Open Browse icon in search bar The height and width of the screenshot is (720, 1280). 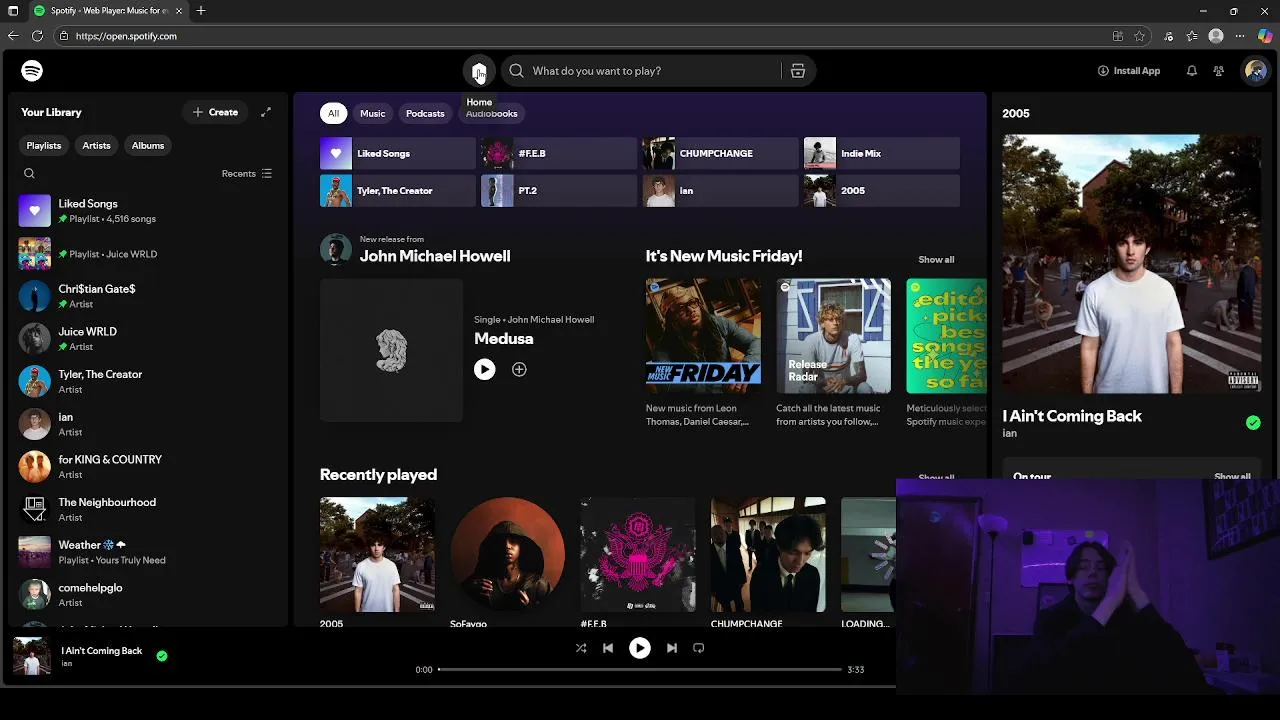tap(798, 71)
